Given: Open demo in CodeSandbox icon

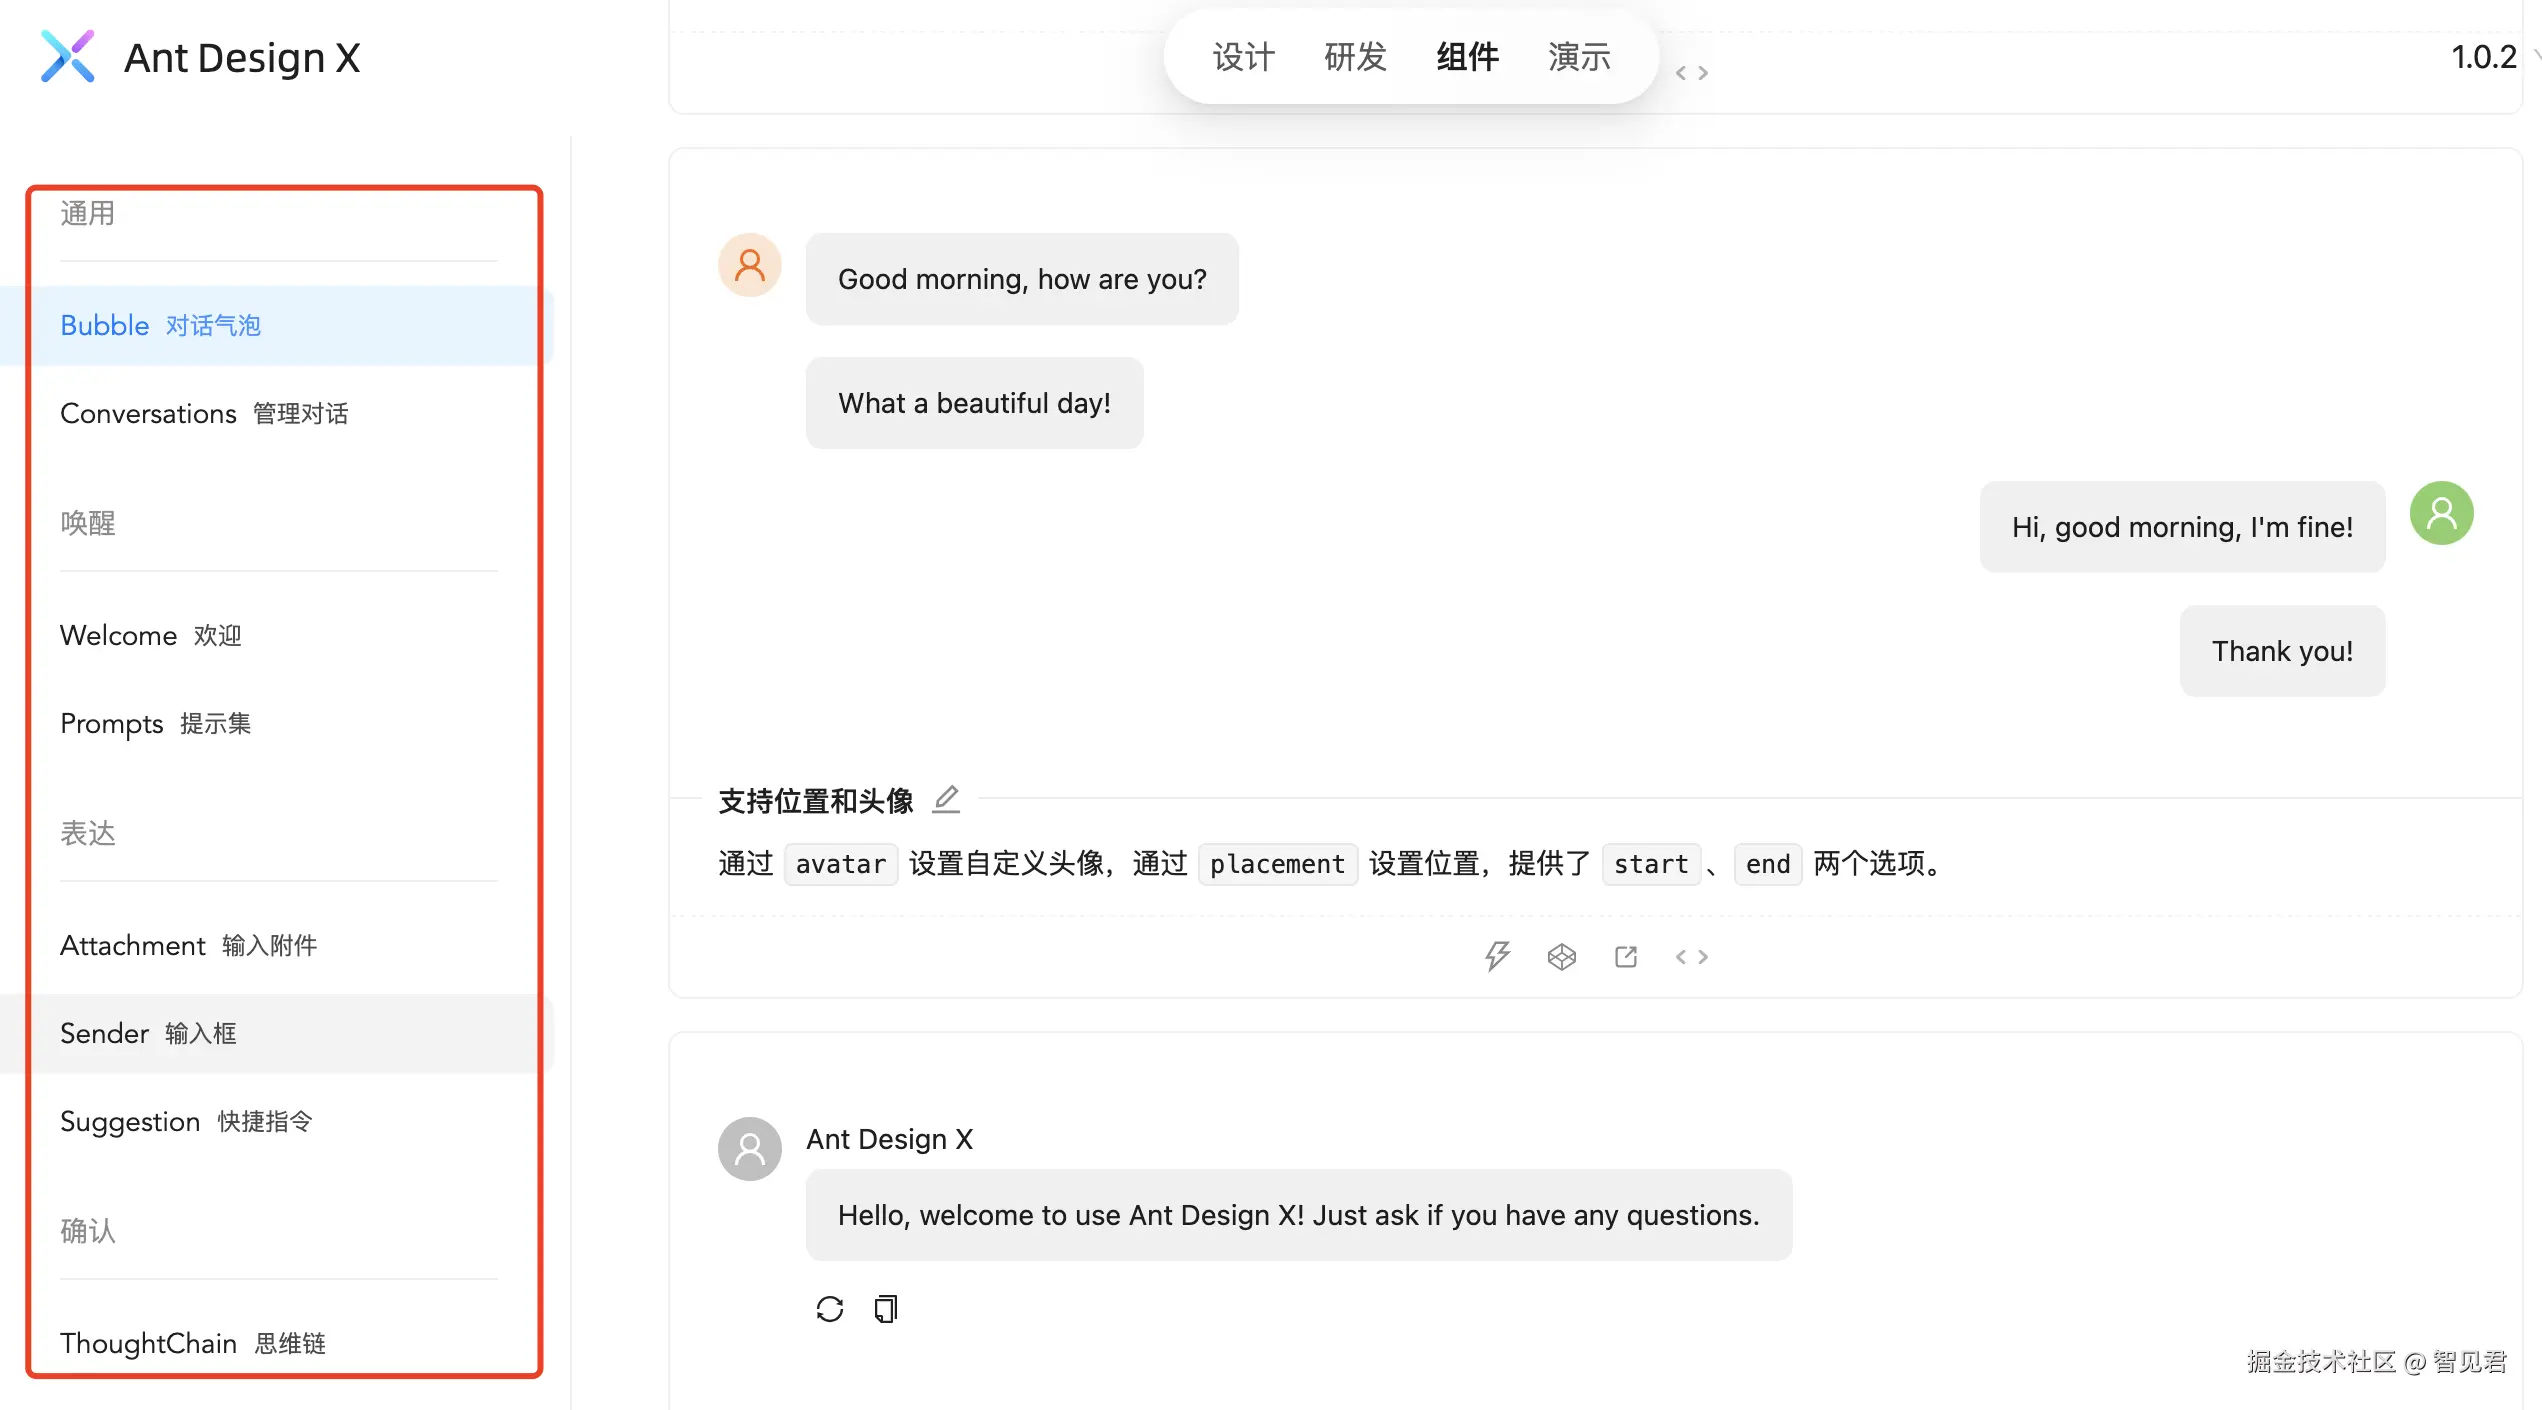Looking at the screenshot, I should [x=1561, y=957].
